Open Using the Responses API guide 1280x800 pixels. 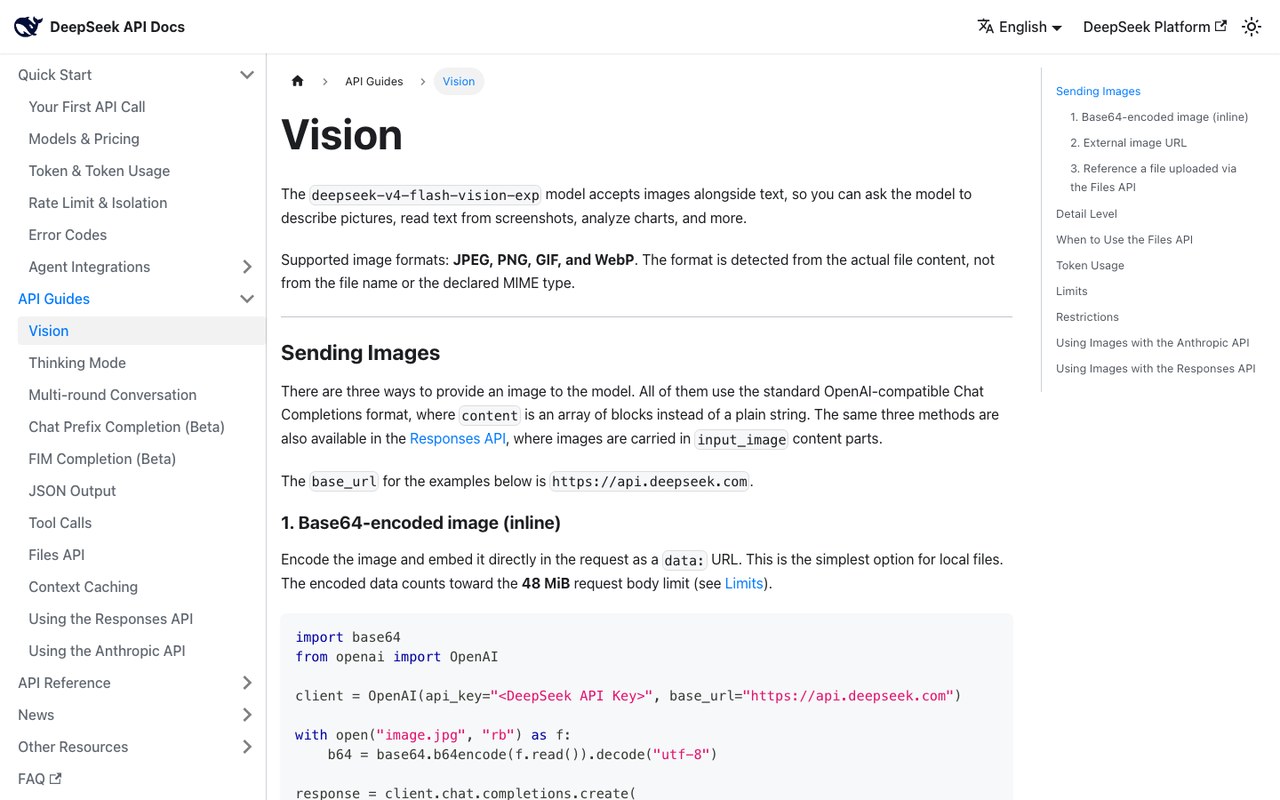pyautogui.click(x=111, y=619)
